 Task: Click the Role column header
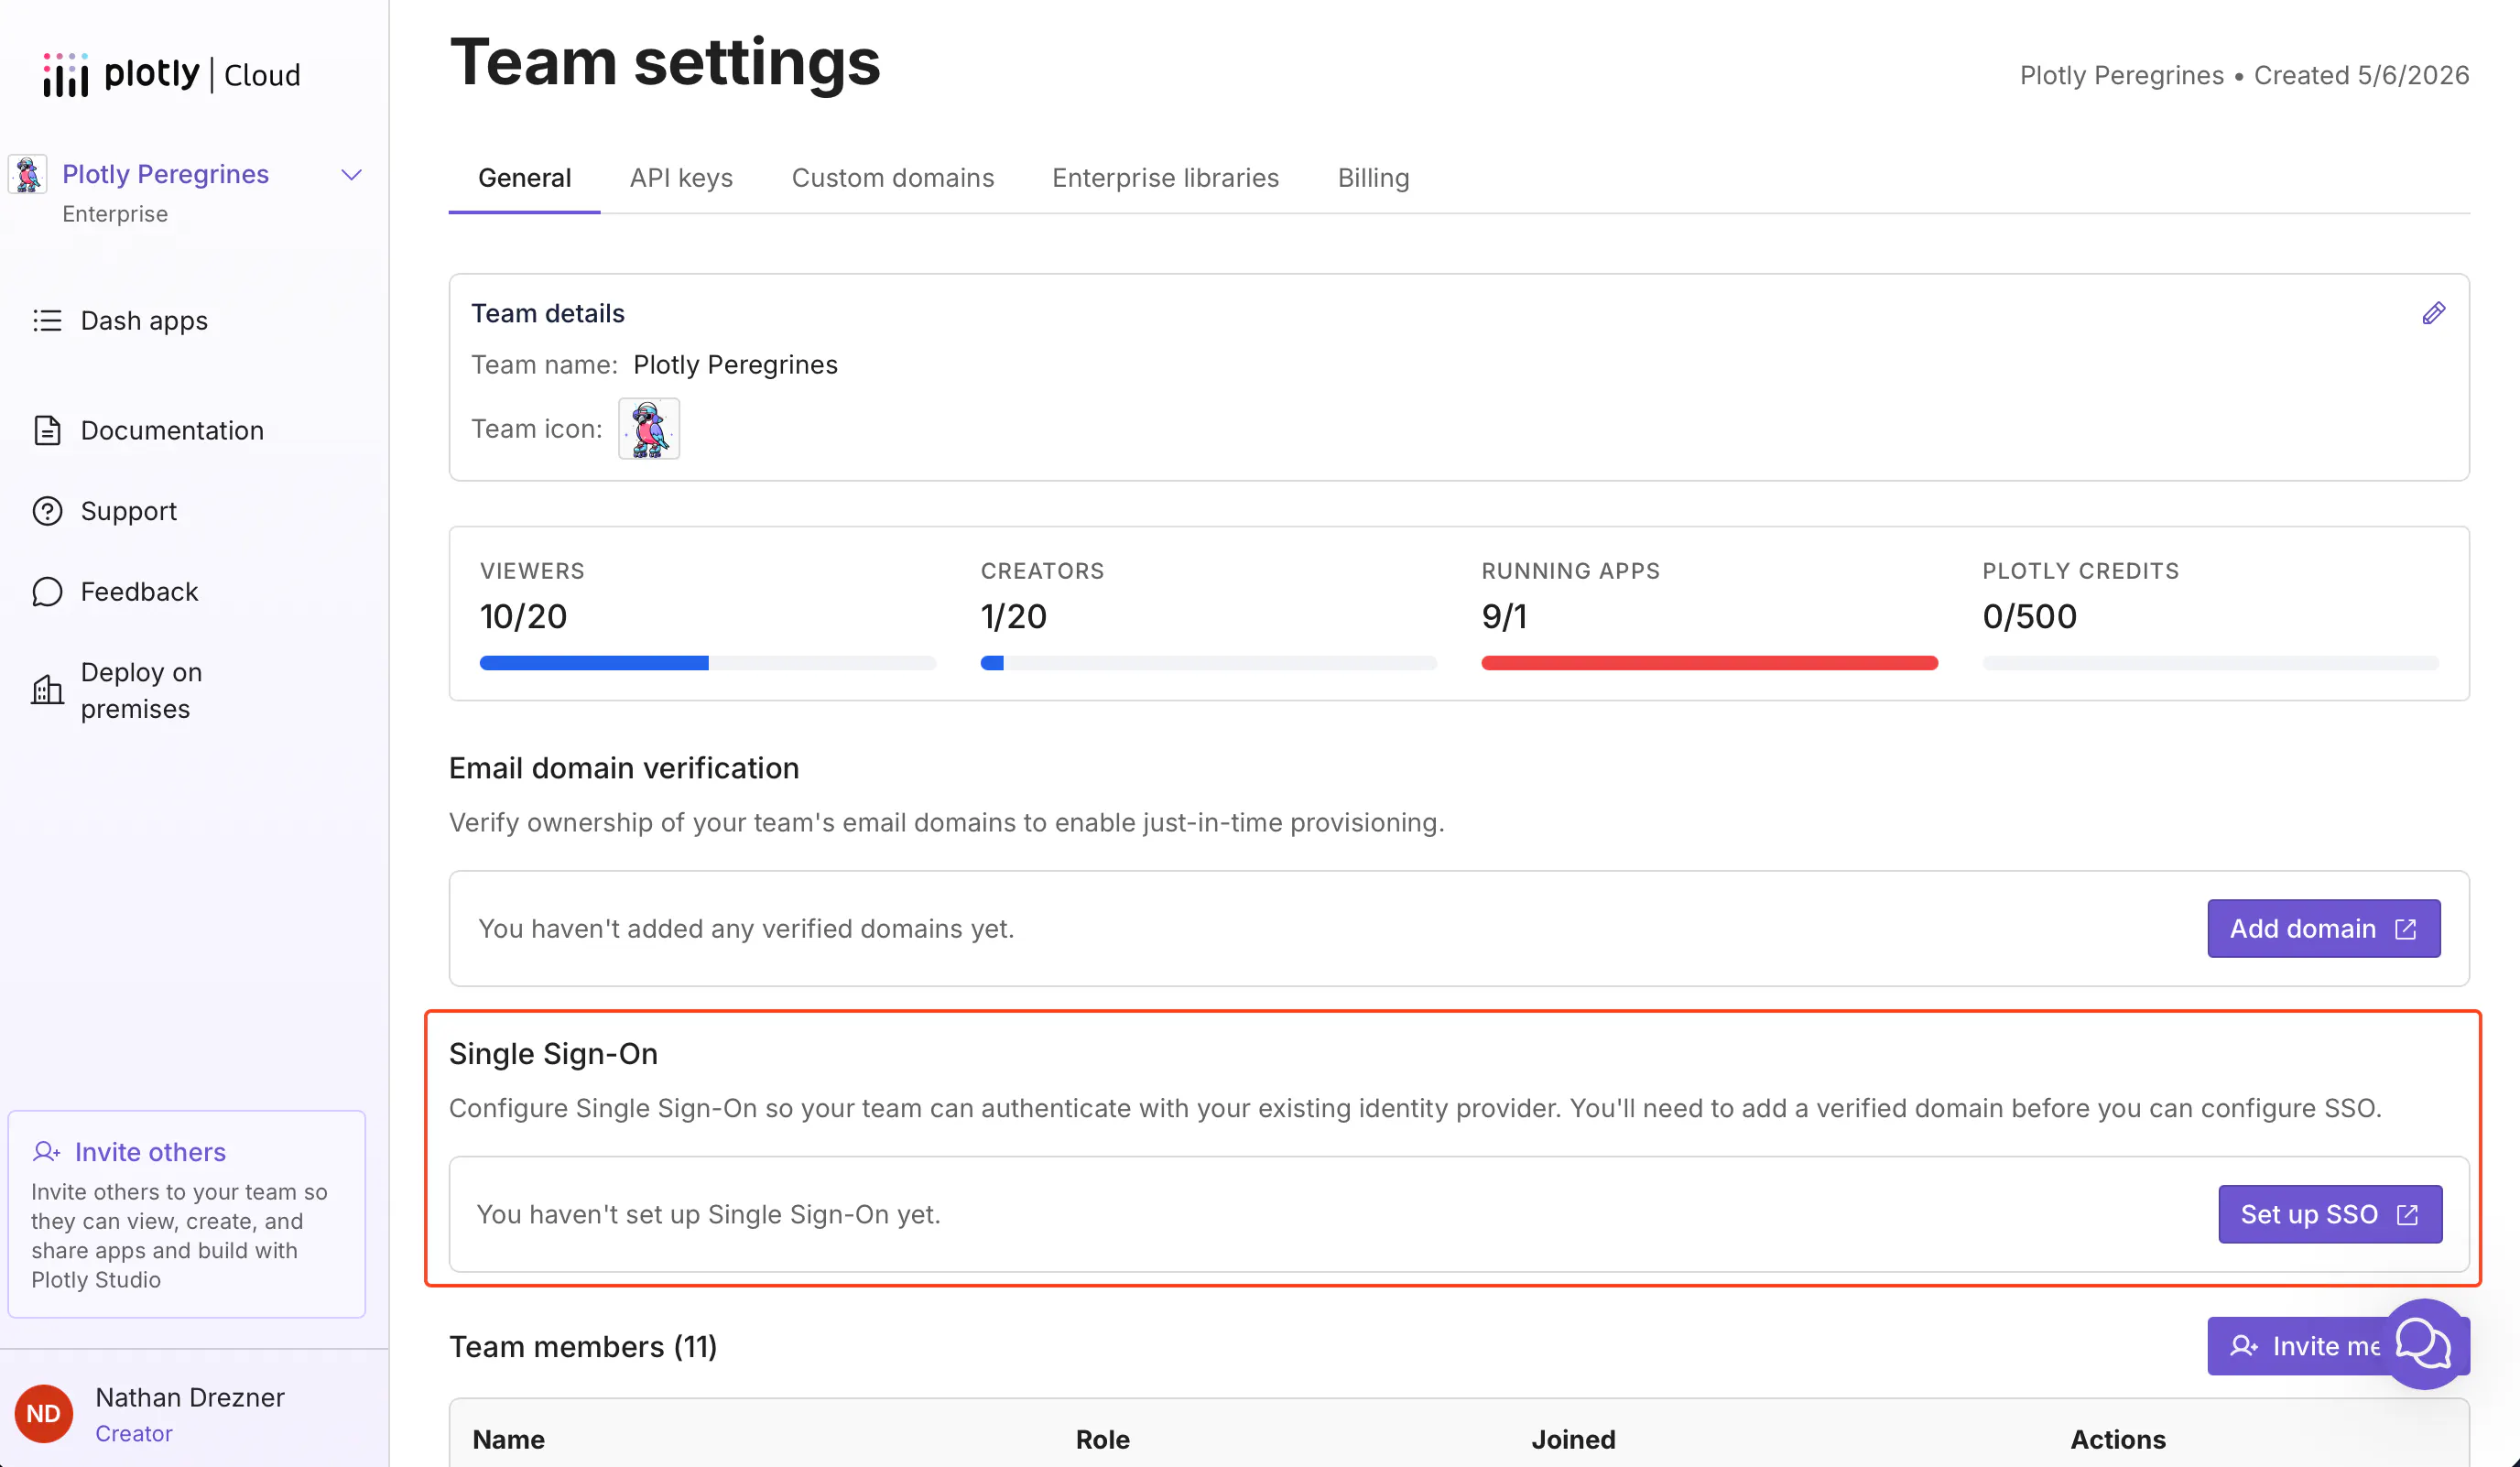pos(1102,1439)
